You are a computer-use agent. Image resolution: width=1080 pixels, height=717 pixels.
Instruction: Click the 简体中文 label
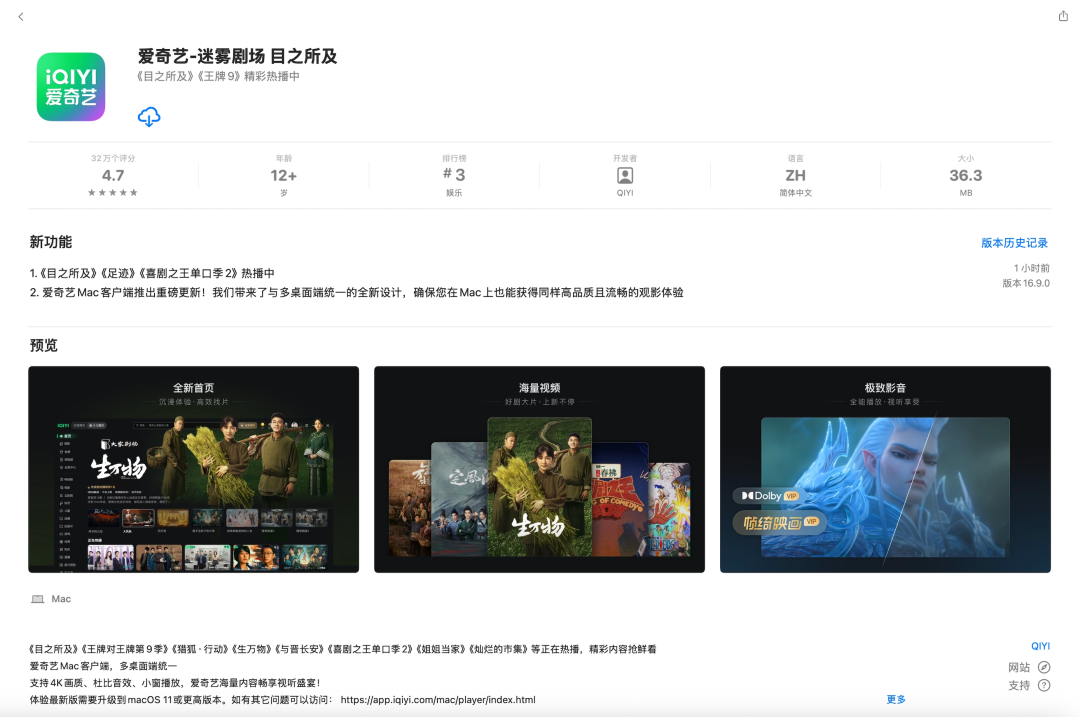click(x=796, y=193)
